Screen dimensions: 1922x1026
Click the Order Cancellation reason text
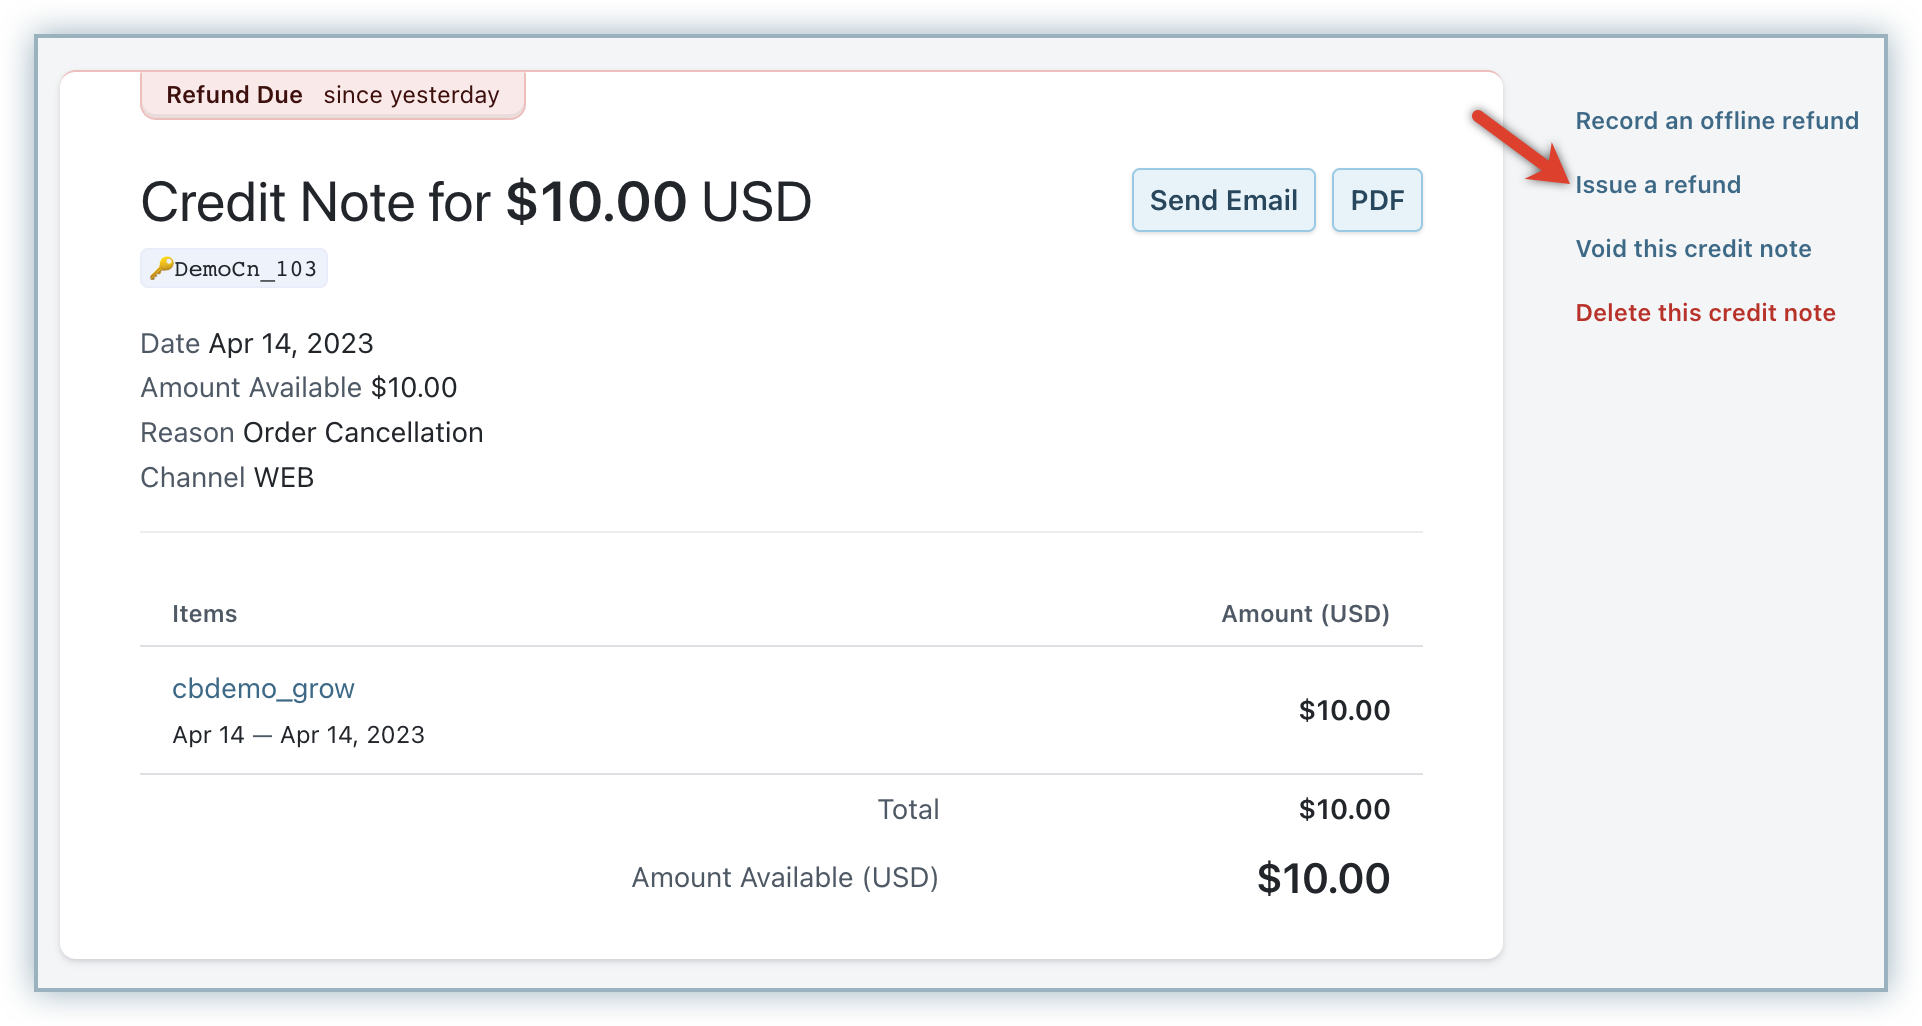tap(362, 433)
